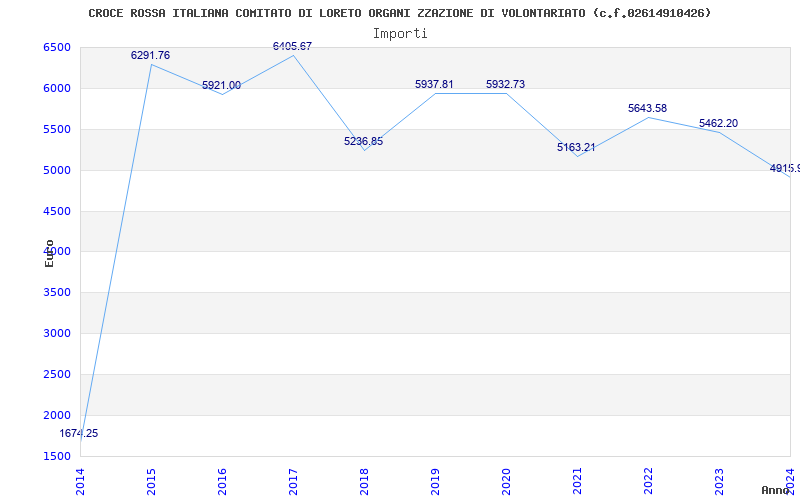Select the 2016 year axis label
This screenshot has width=800, height=500.
point(222,481)
